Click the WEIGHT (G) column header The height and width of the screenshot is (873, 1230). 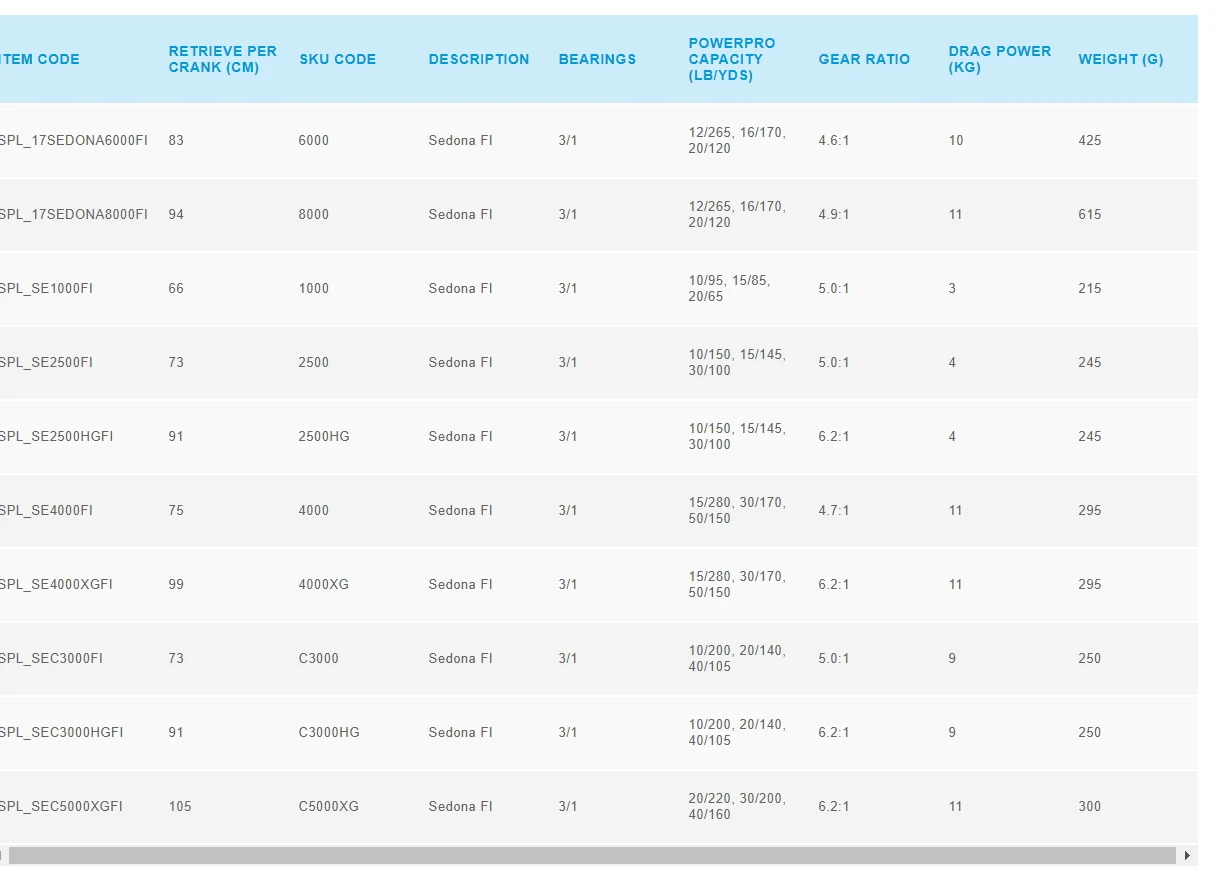(x=1120, y=59)
